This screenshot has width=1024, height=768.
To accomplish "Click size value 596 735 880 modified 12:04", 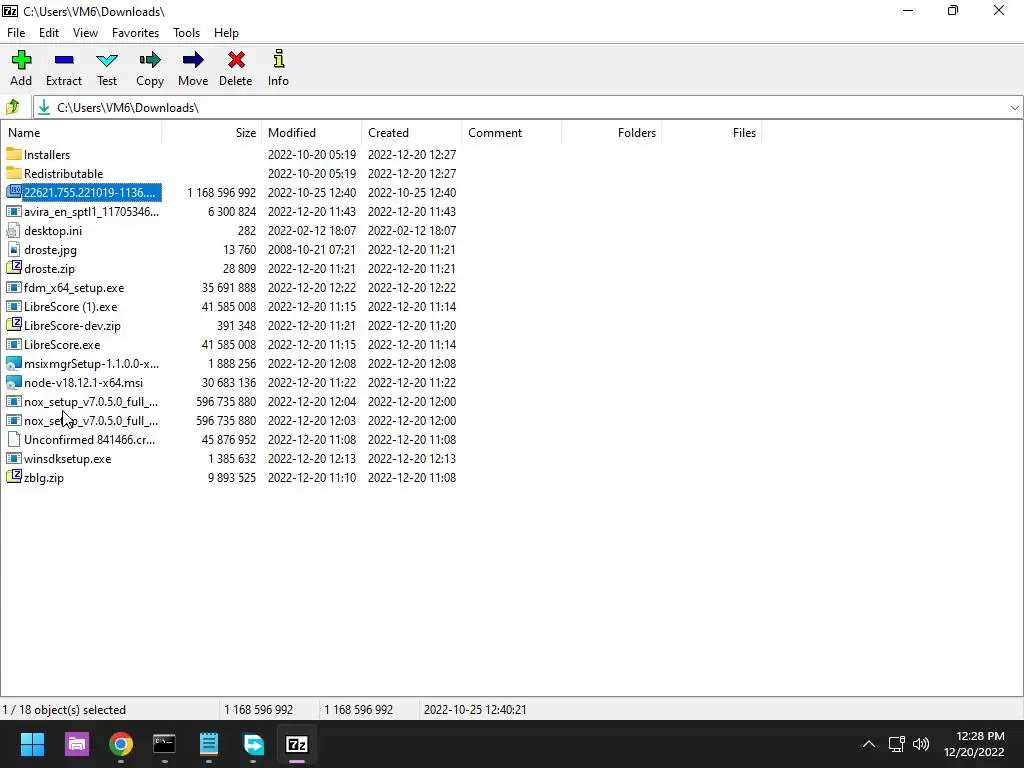I will pos(226,402).
